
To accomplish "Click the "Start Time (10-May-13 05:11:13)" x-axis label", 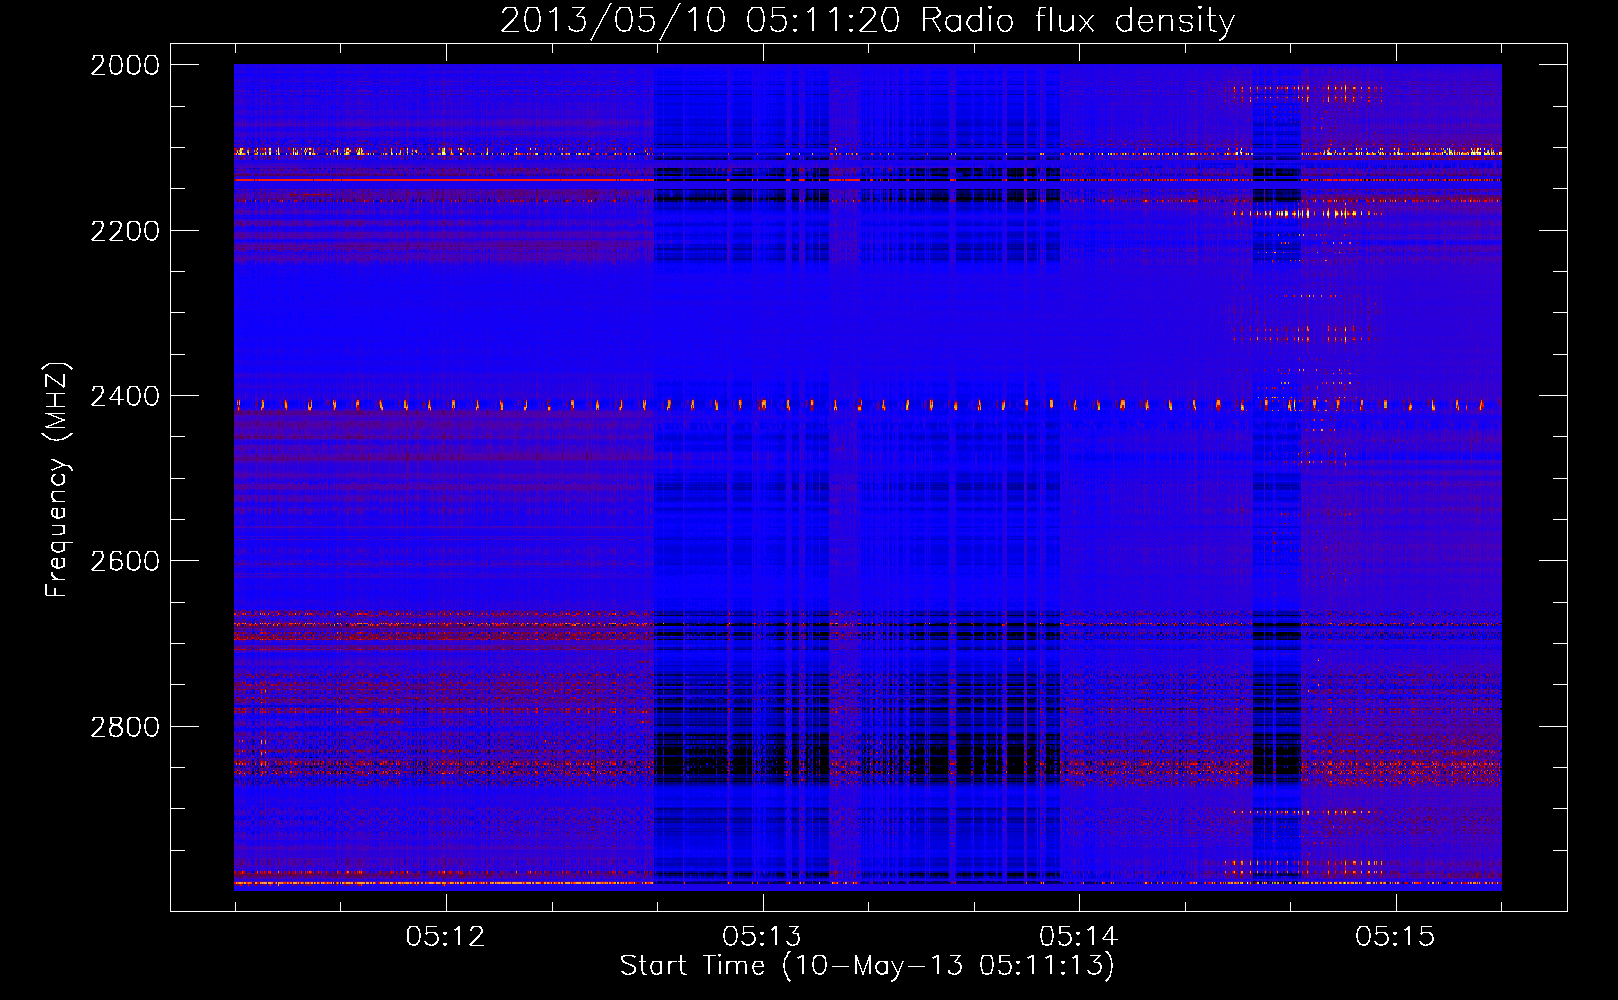I will 867,966.
